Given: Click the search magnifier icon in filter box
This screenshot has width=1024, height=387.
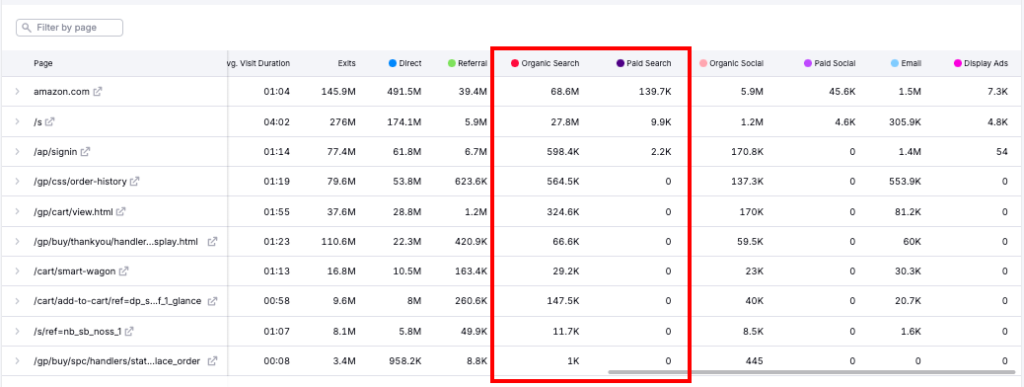Looking at the screenshot, I should coord(27,27).
